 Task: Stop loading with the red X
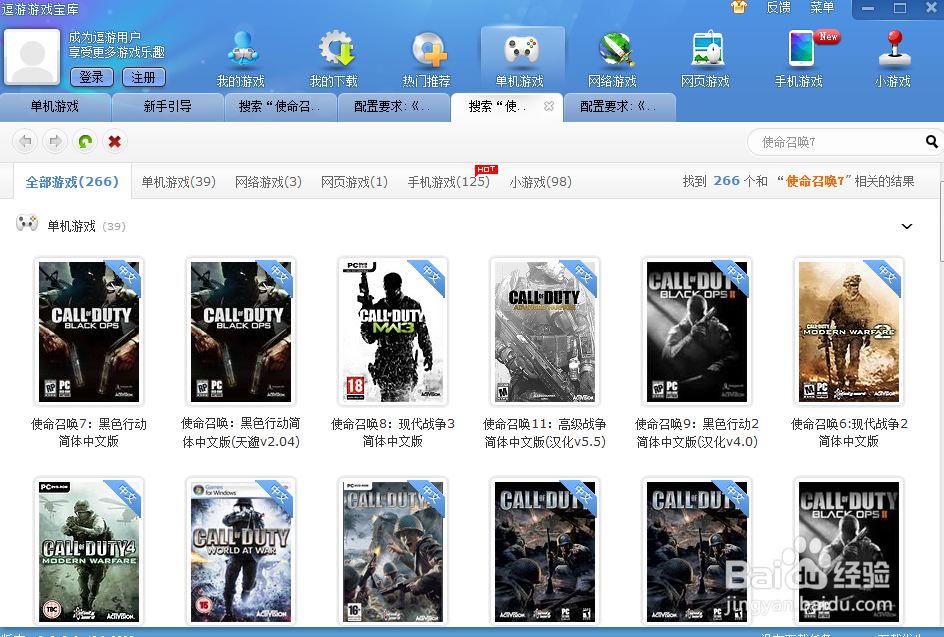click(x=114, y=141)
